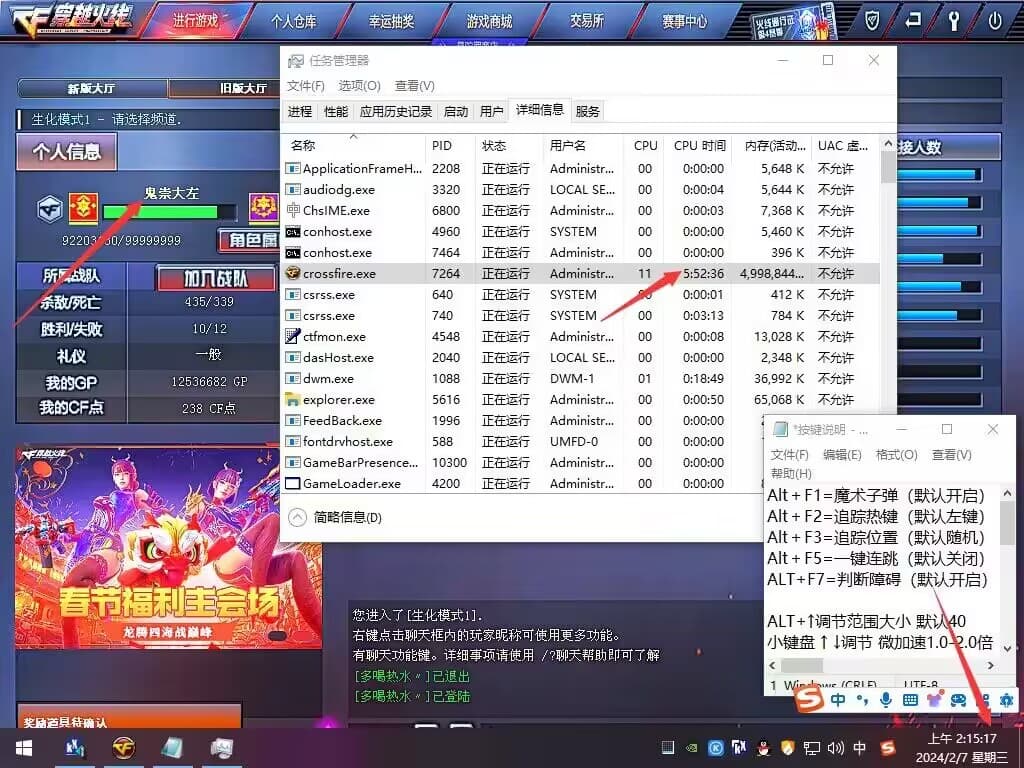Screen dimensions: 1024x768
Task: Click the CF badge icon beside player rank
Action: pyautogui.click(x=50, y=209)
